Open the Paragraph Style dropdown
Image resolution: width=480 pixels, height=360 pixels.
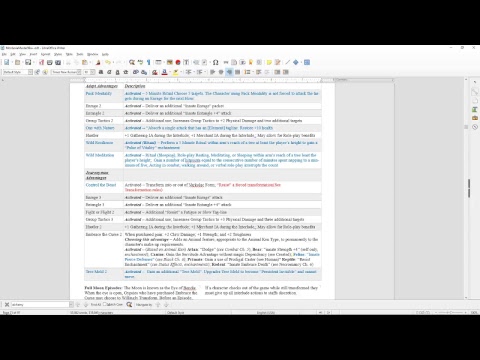(30, 72)
